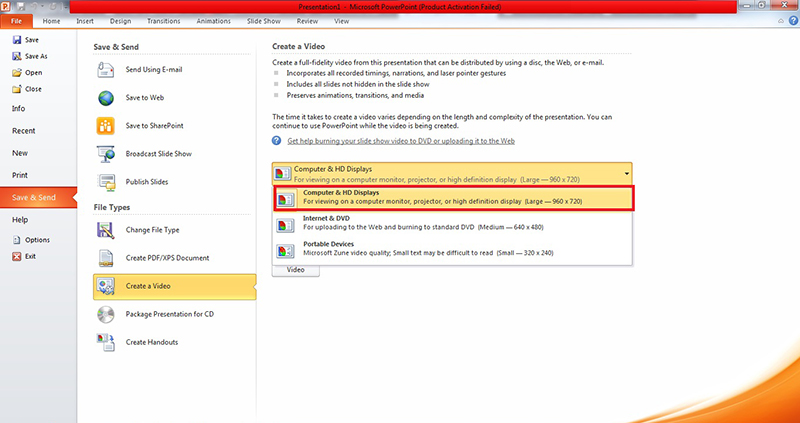Click the Save As icon
The width and height of the screenshot is (800, 423).
[x=17, y=56]
